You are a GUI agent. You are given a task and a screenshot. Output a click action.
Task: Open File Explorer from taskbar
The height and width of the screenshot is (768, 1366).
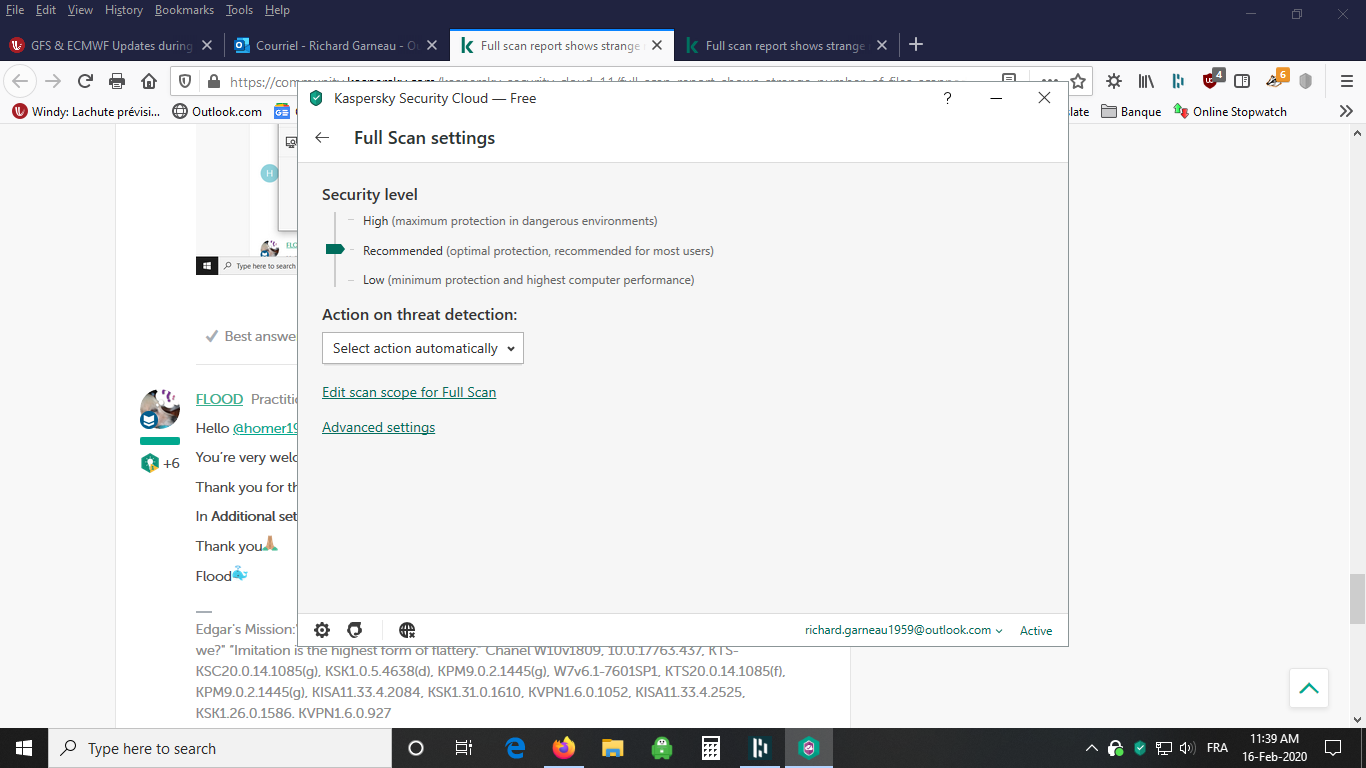613,748
